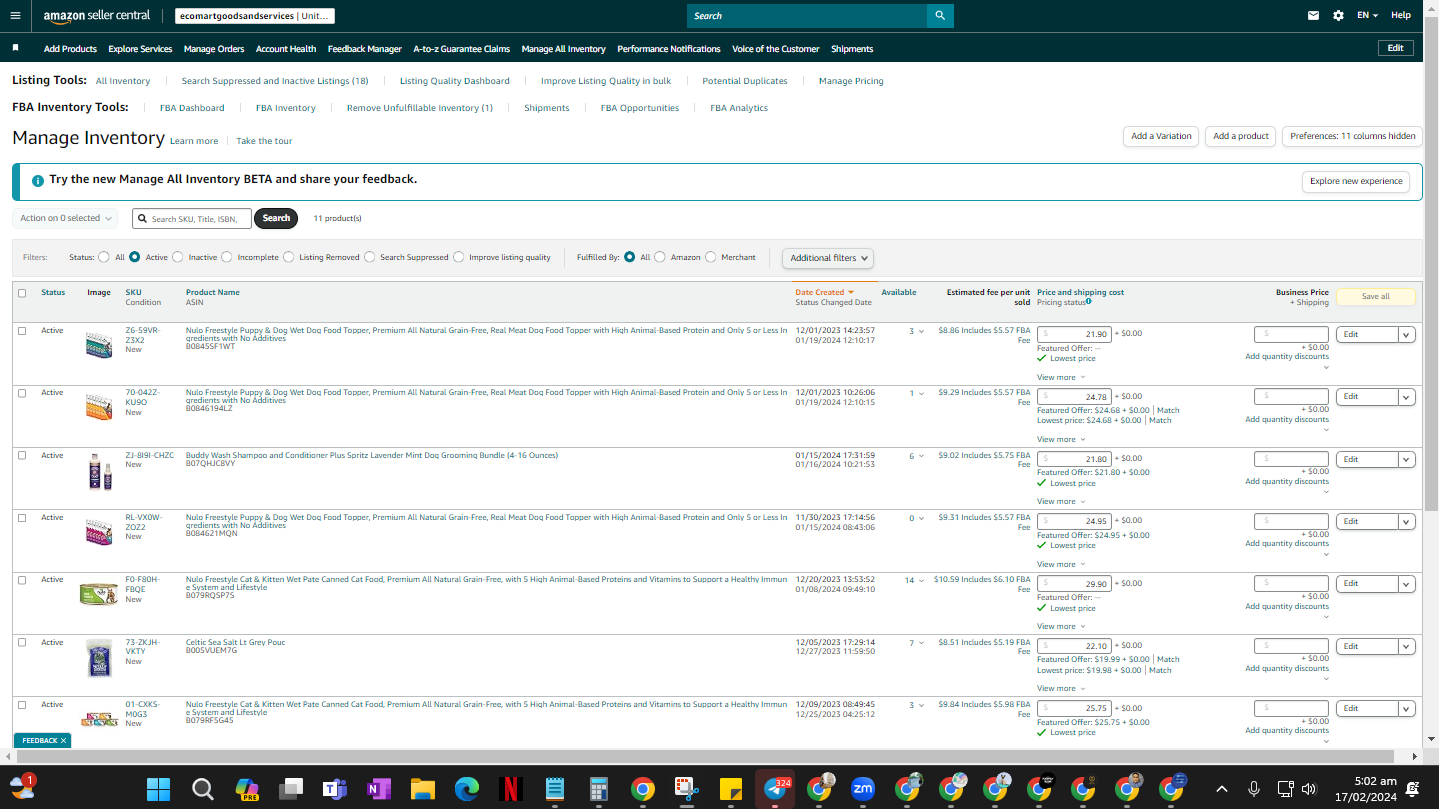1439x809 pixels.
Task: Open Preferences: 11 columns hidden
Action: 1352,136
